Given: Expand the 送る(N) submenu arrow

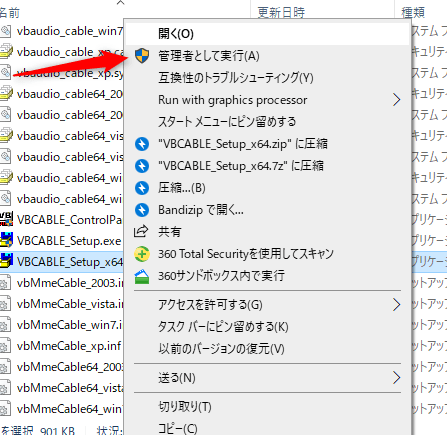Looking at the screenshot, I should tap(396, 378).
